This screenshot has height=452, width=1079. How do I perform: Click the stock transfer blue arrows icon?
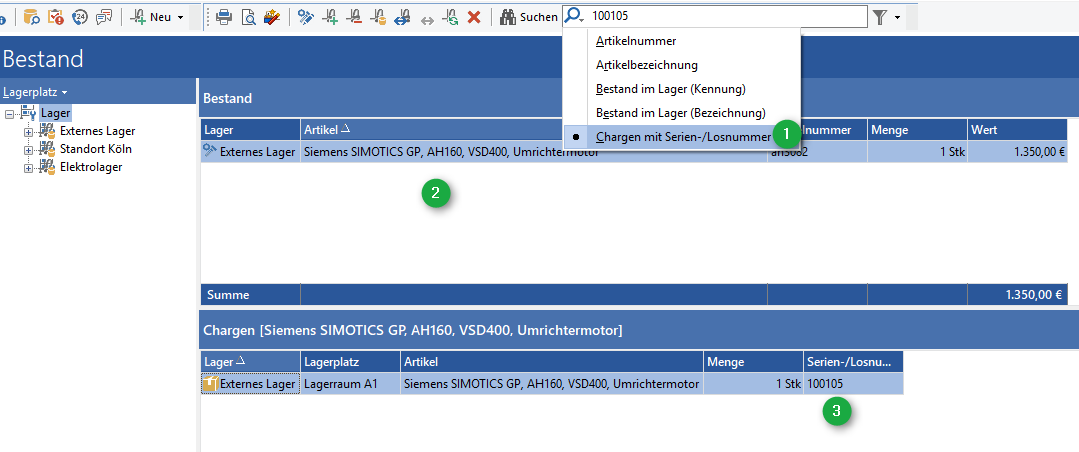(402, 17)
